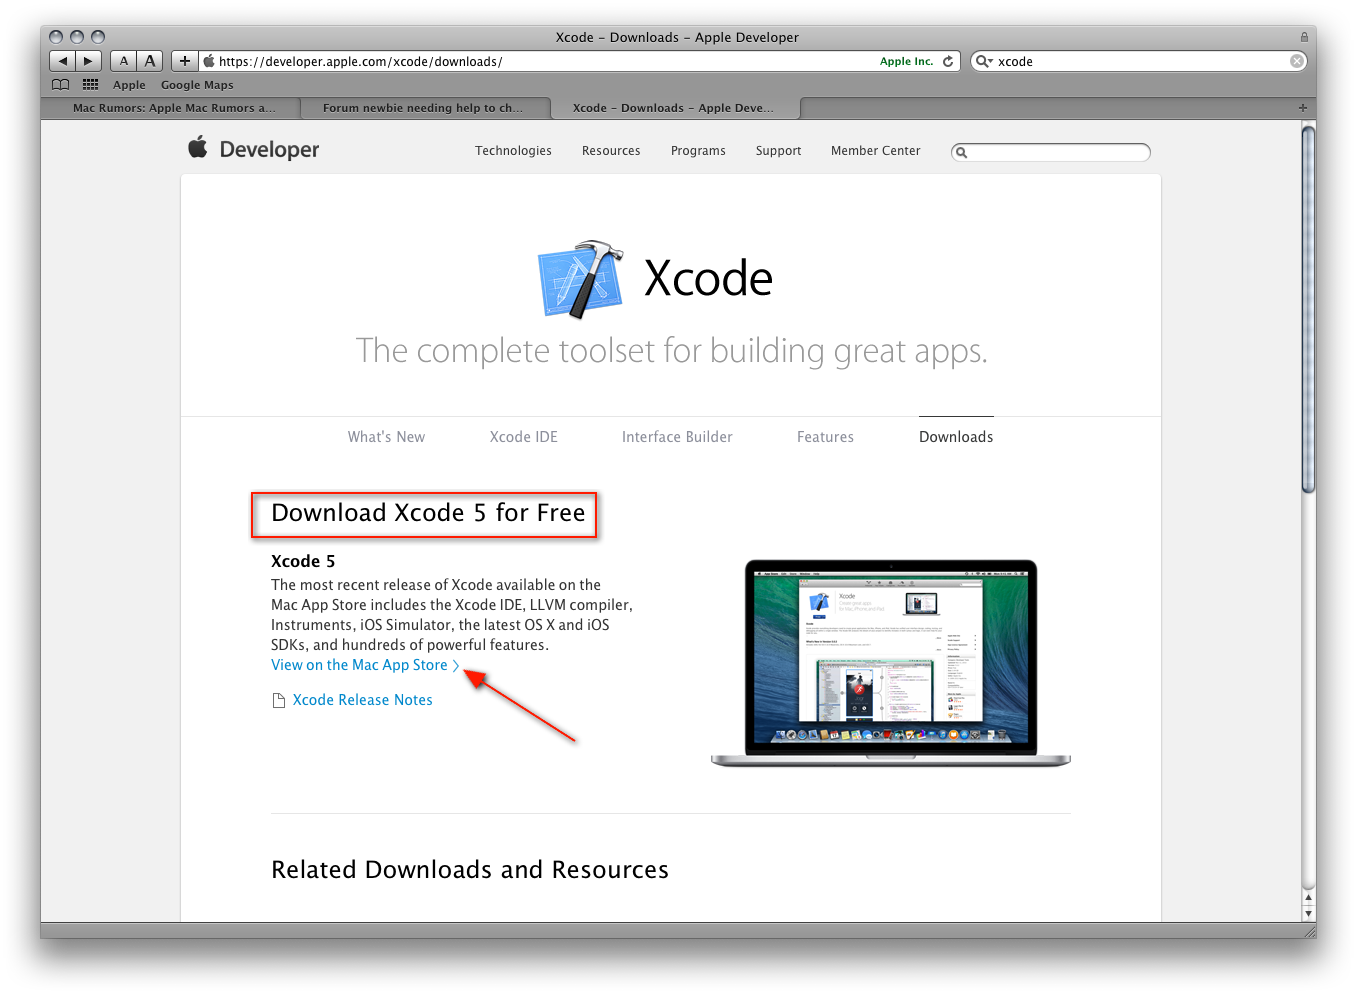Click the magnifier in the Safari search field
Image resolution: width=1357 pixels, height=994 pixels.
click(x=985, y=61)
